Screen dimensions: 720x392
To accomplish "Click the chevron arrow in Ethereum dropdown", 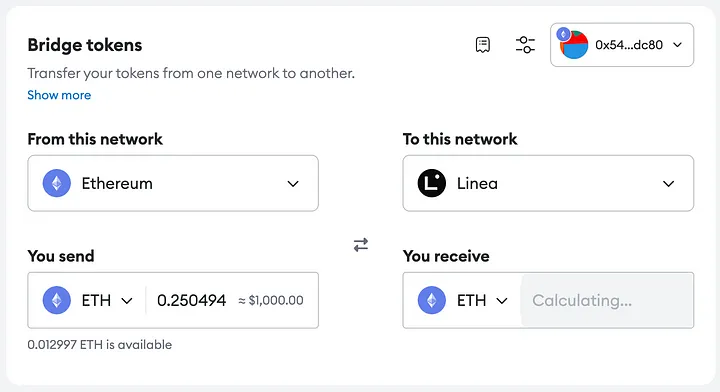I will coord(293,184).
